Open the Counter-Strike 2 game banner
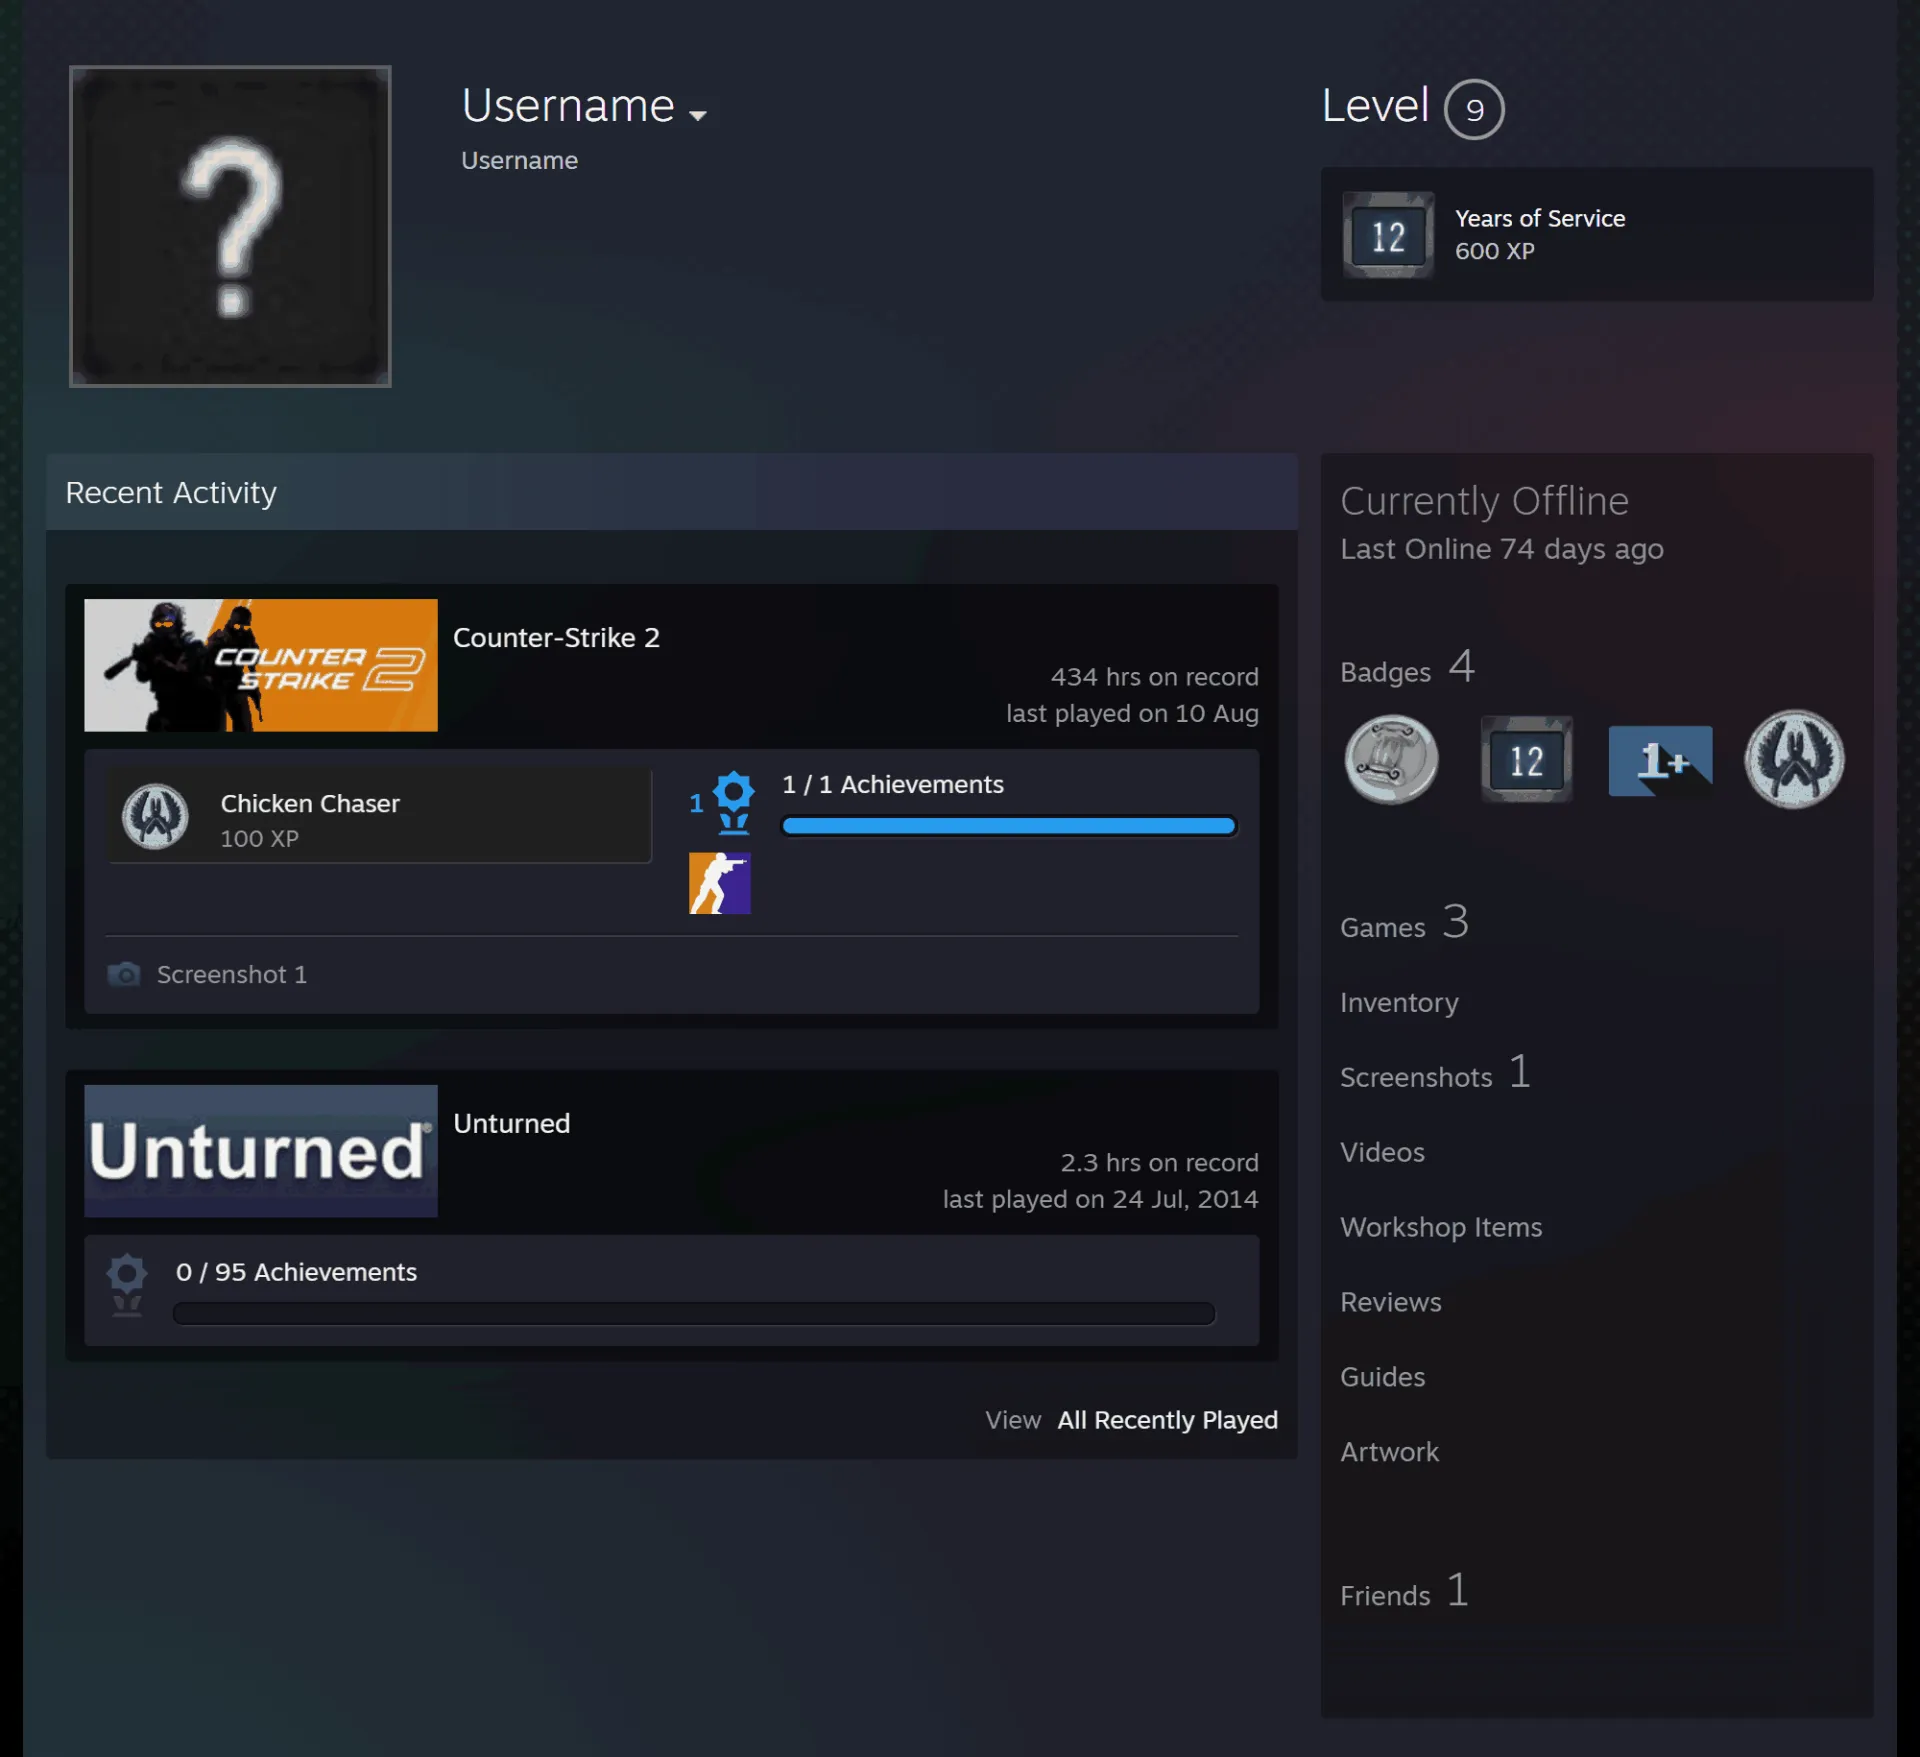1920x1757 pixels. click(261, 665)
